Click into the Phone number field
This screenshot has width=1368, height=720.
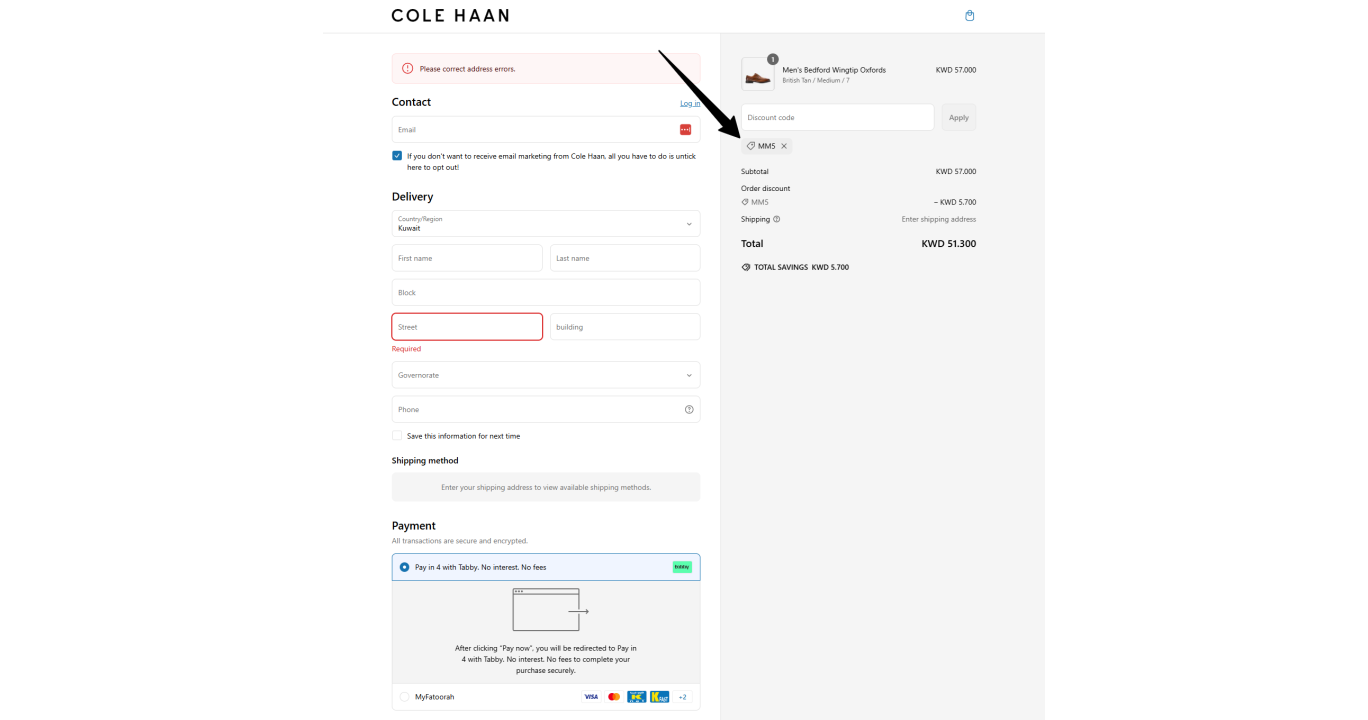(546, 409)
